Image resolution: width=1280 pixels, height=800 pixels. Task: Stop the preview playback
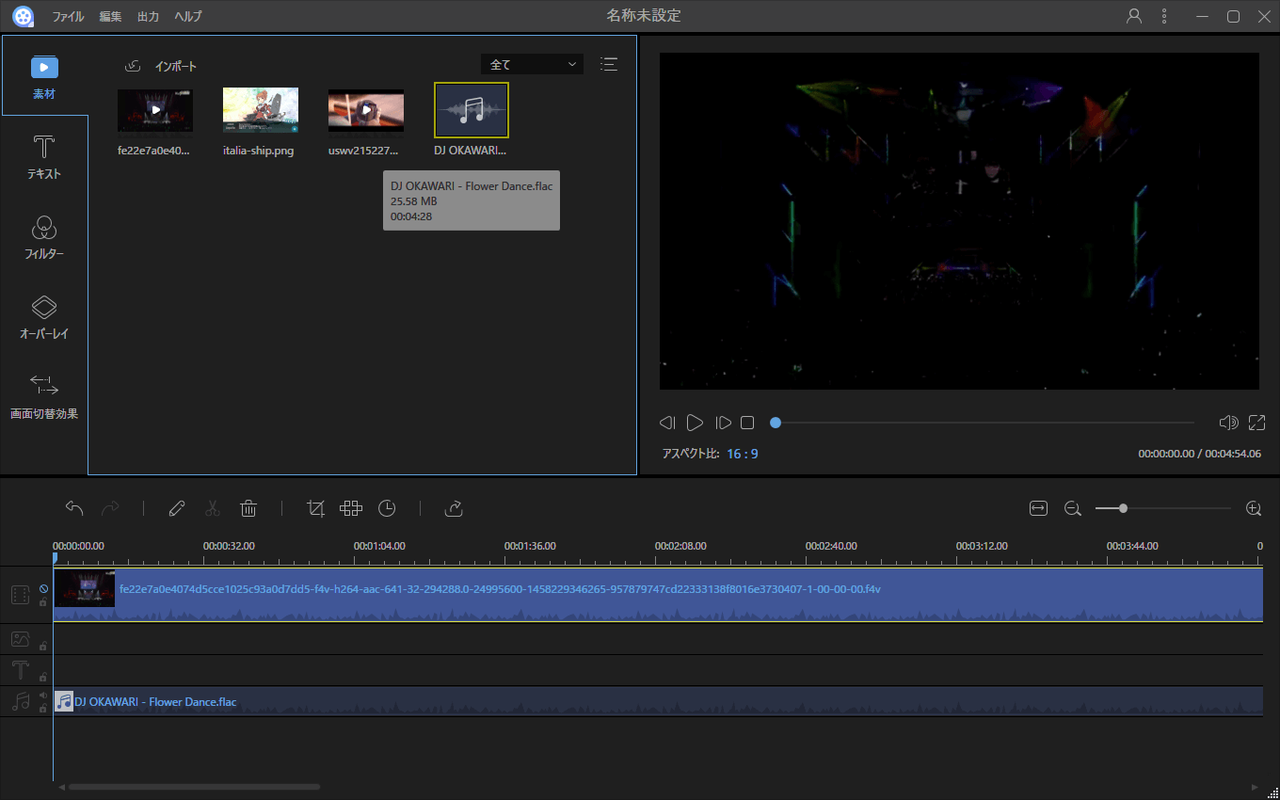[x=747, y=423]
